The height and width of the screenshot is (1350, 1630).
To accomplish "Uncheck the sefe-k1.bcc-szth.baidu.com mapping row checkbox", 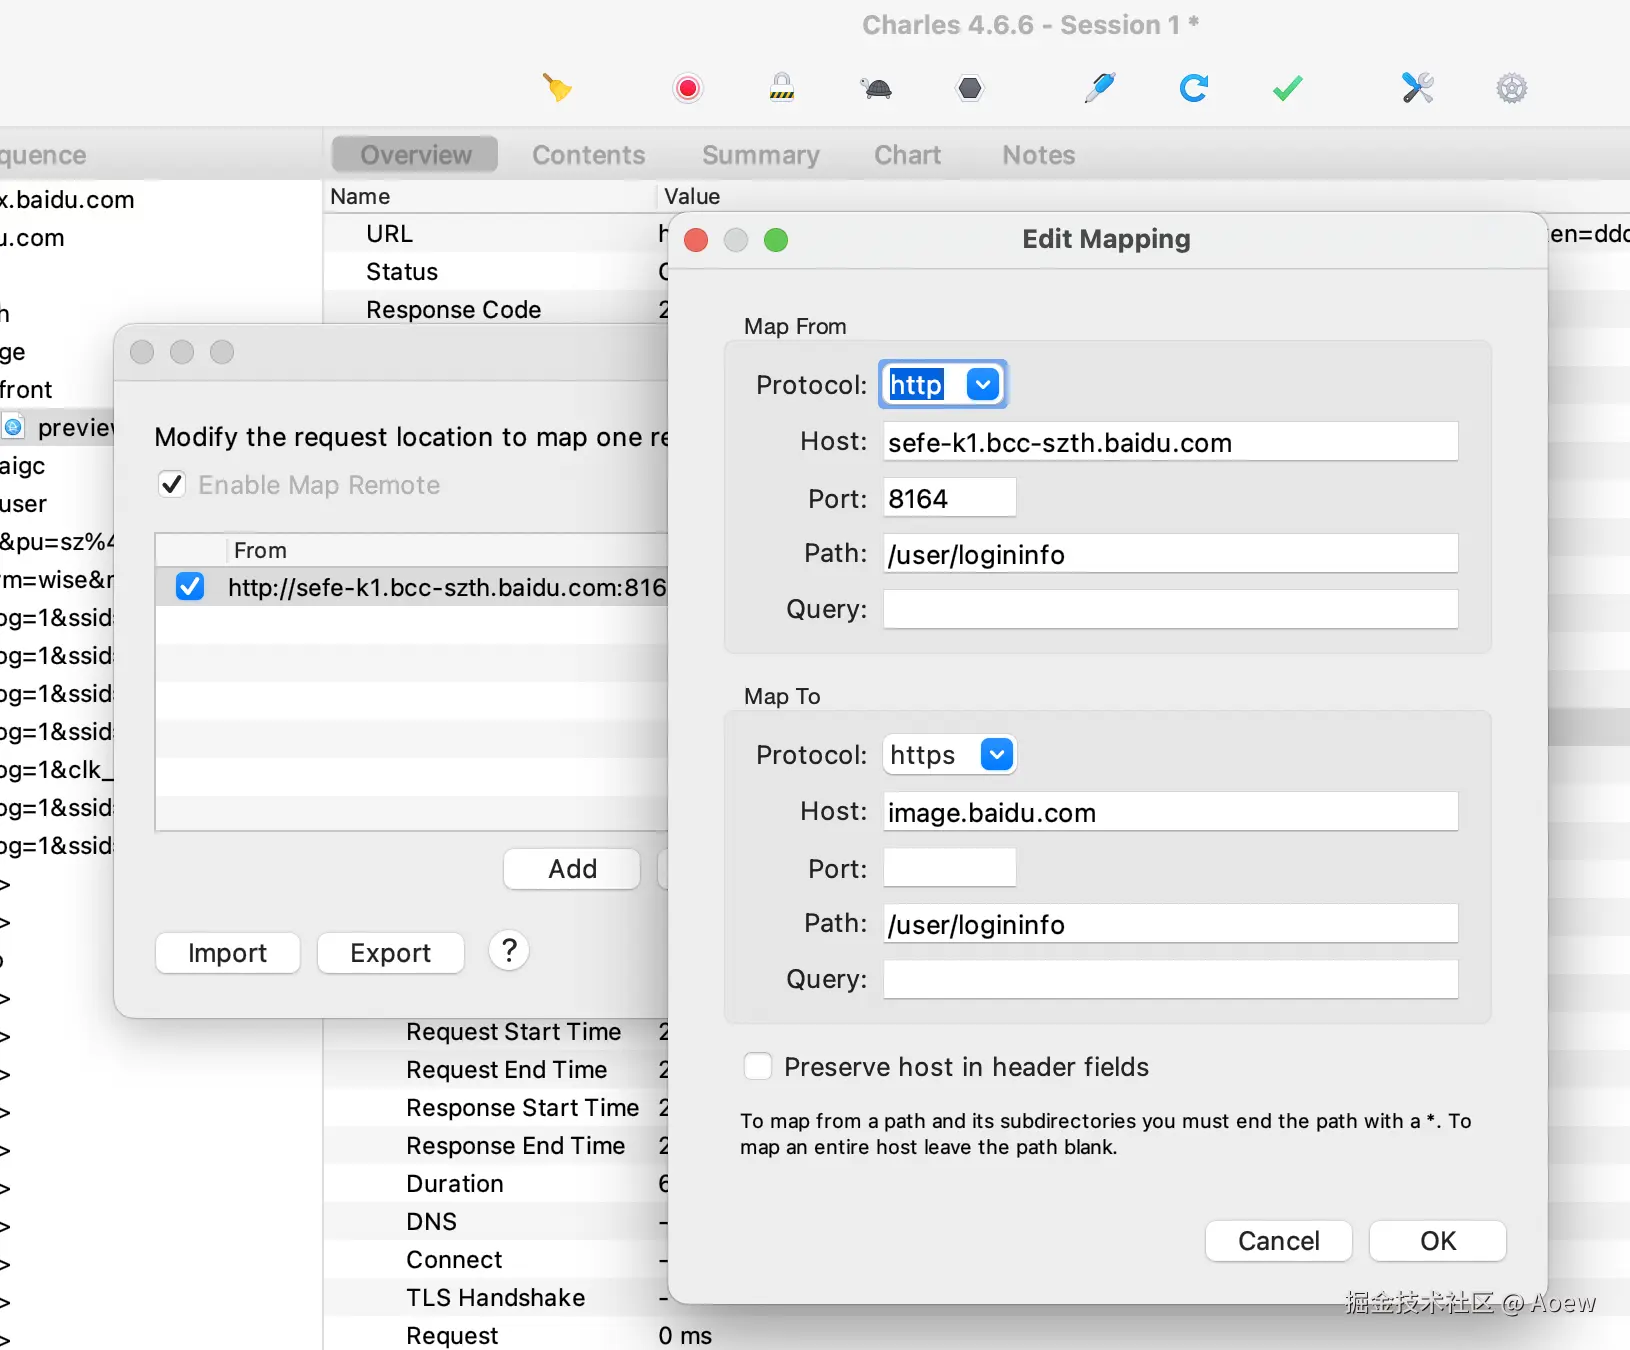I will coord(190,587).
